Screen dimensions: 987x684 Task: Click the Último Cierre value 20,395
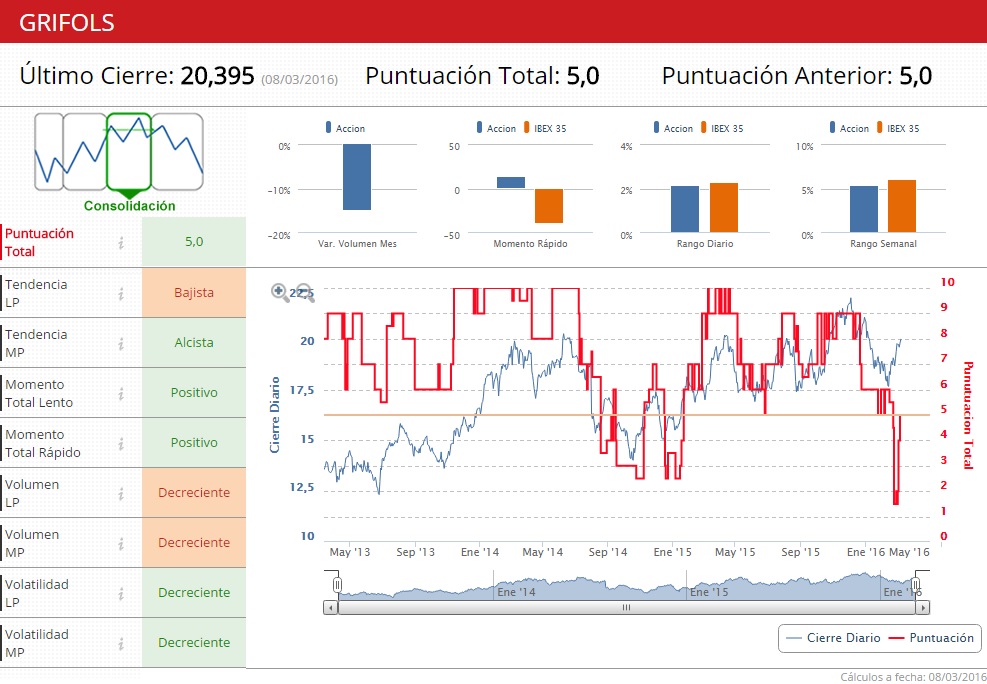tap(217, 76)
